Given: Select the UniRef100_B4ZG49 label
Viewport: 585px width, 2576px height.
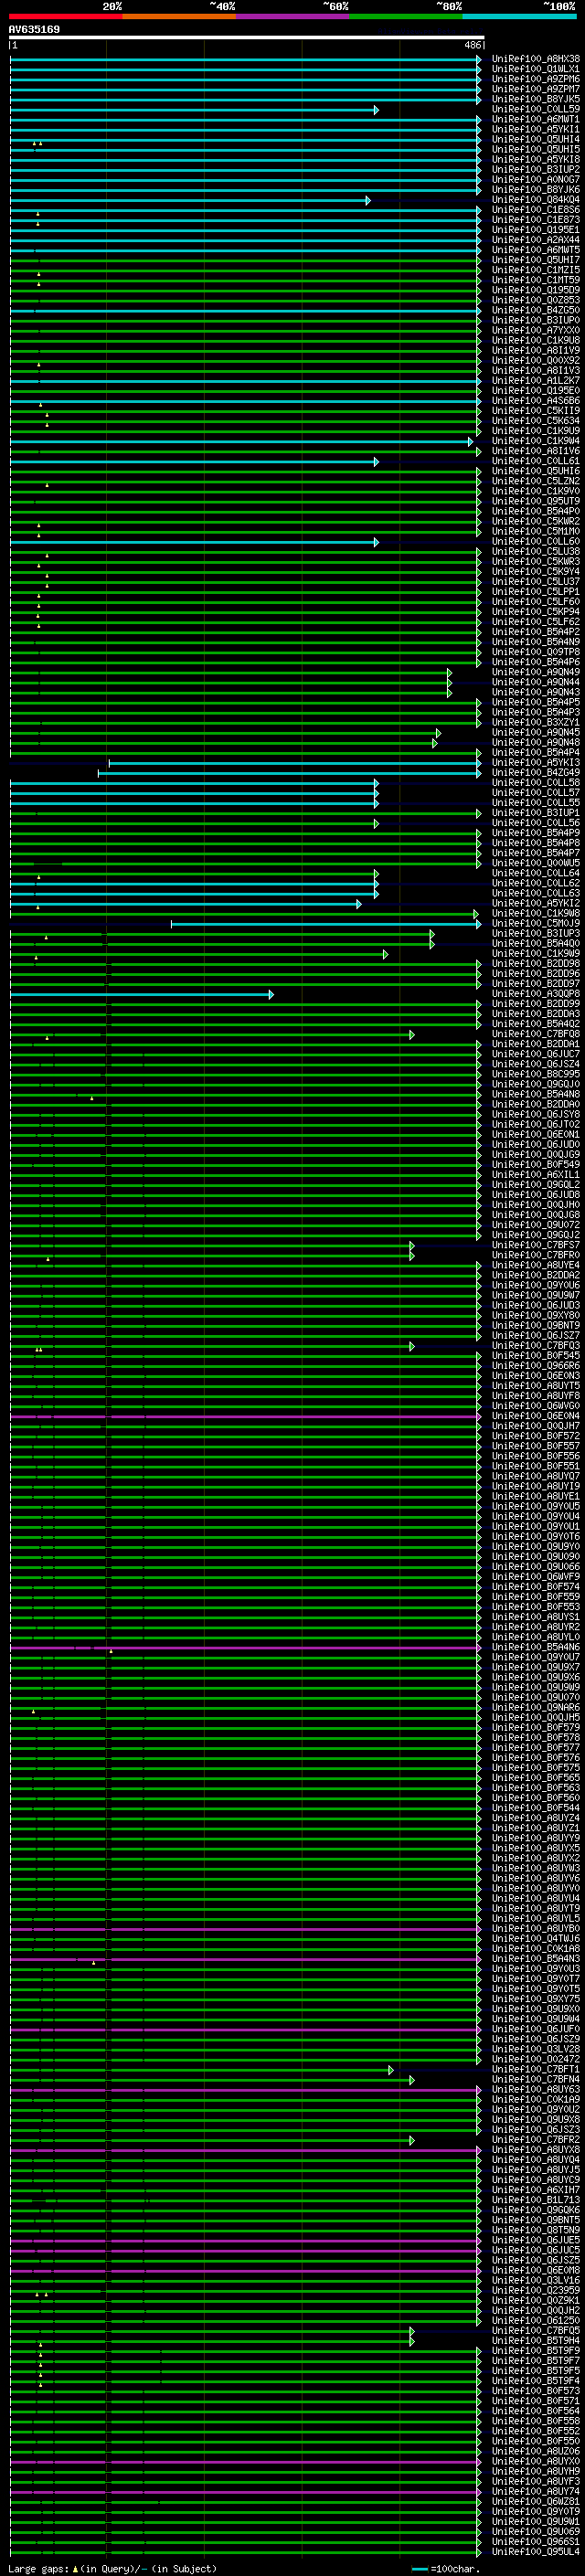Looking at the screenshot, I should (x=536, y=772).
